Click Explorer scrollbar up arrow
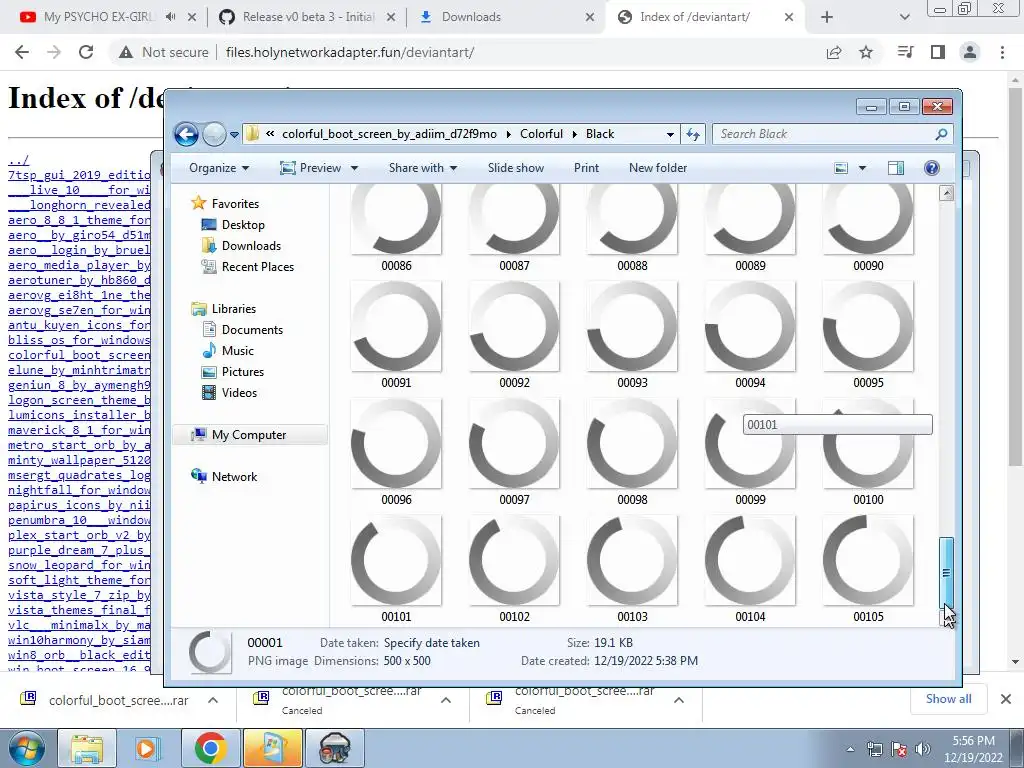The width and height of the screenshot is (1024, 768). tap(946, 193)
